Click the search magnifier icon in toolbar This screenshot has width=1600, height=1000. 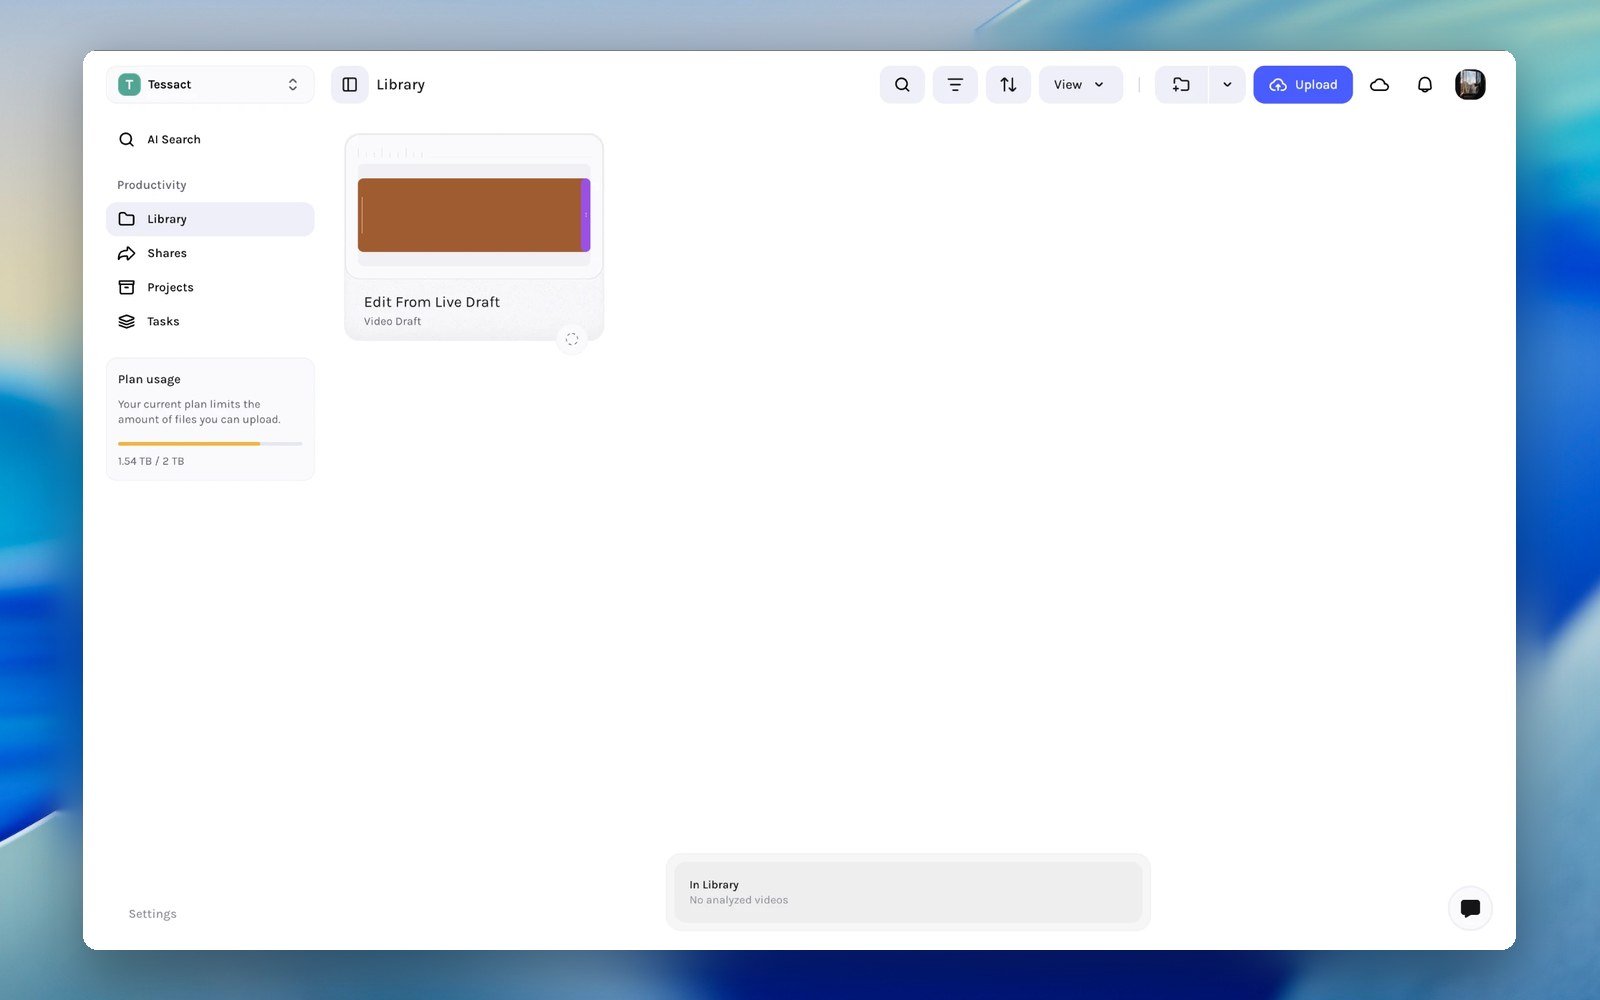click(x=902, y=85)
